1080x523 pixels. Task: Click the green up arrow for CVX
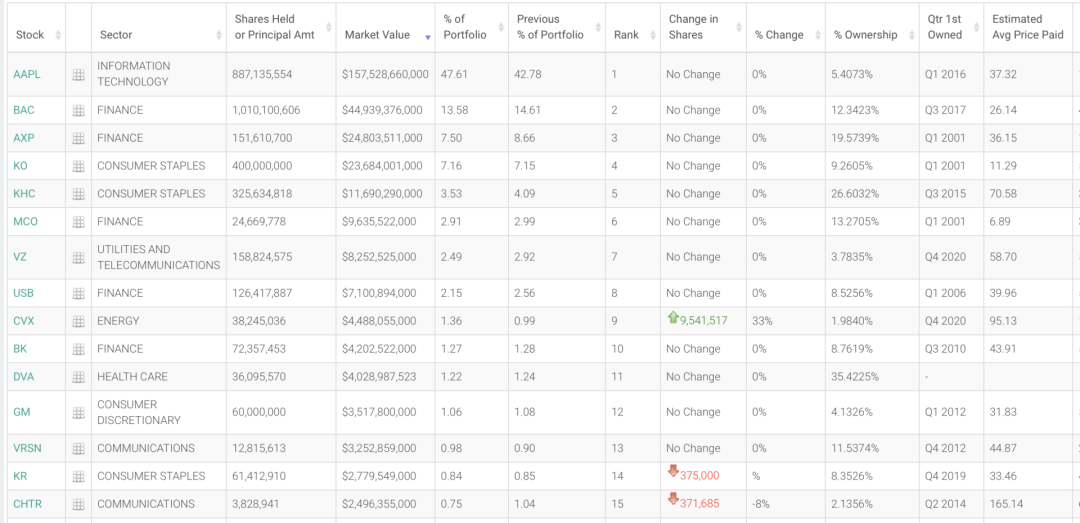673,319
